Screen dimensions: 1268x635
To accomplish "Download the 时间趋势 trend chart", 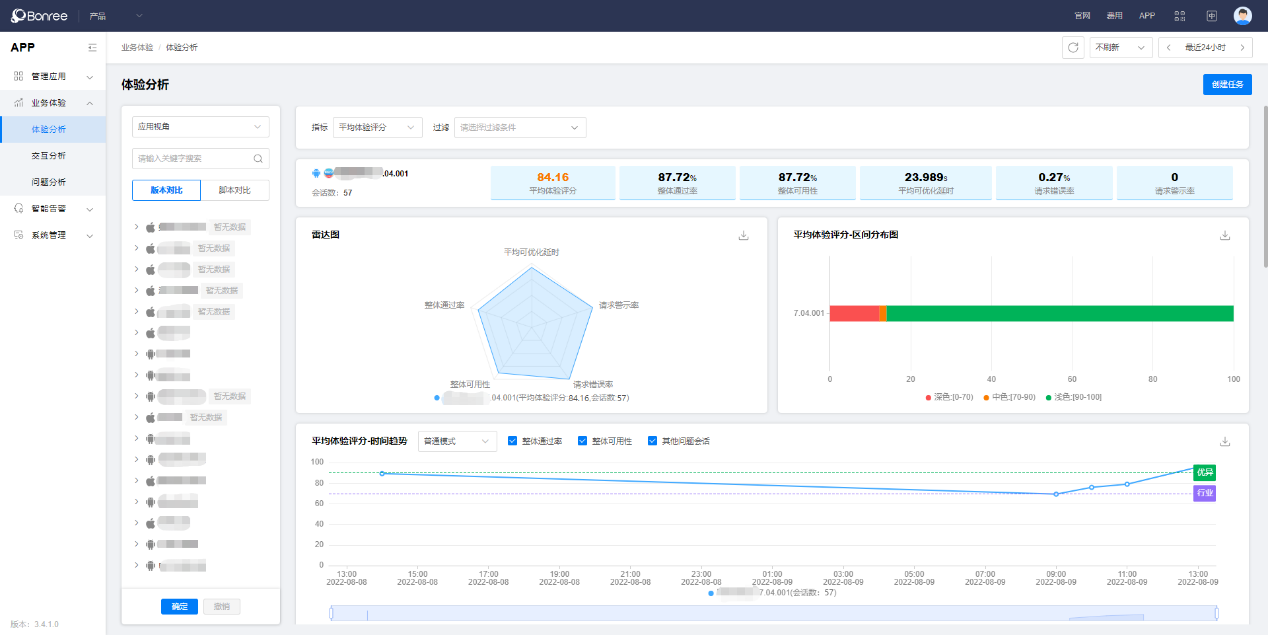I will tap(1225, 441).
